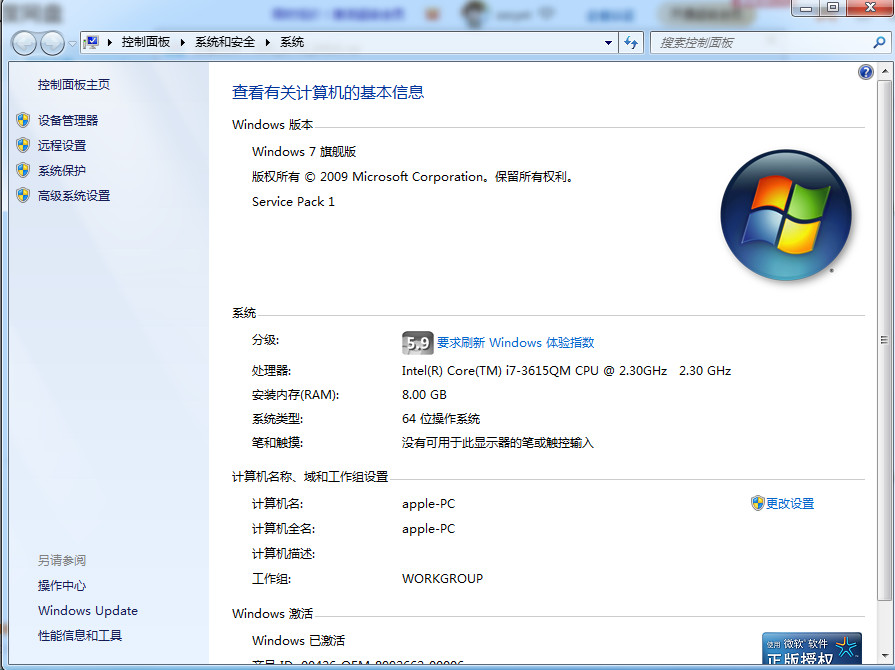
Task: Maximize the System window
Action: tap(833, 7)
